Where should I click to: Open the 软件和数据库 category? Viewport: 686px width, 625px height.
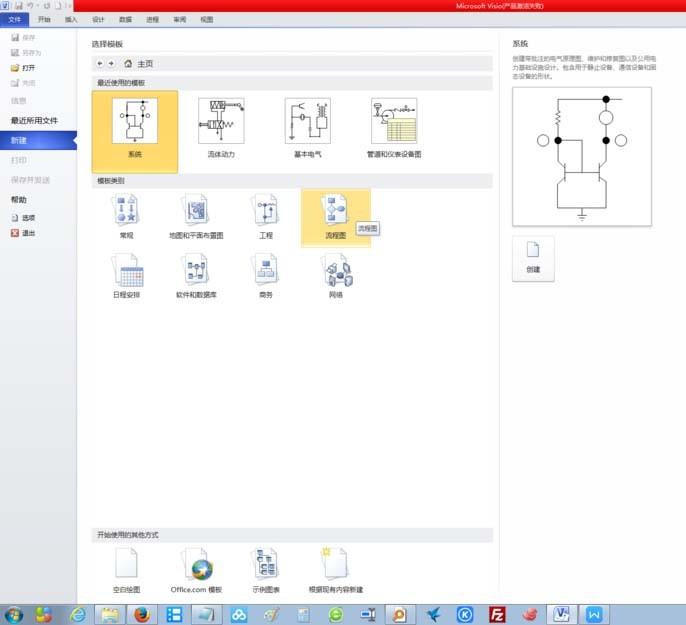[x=196, y=276]
